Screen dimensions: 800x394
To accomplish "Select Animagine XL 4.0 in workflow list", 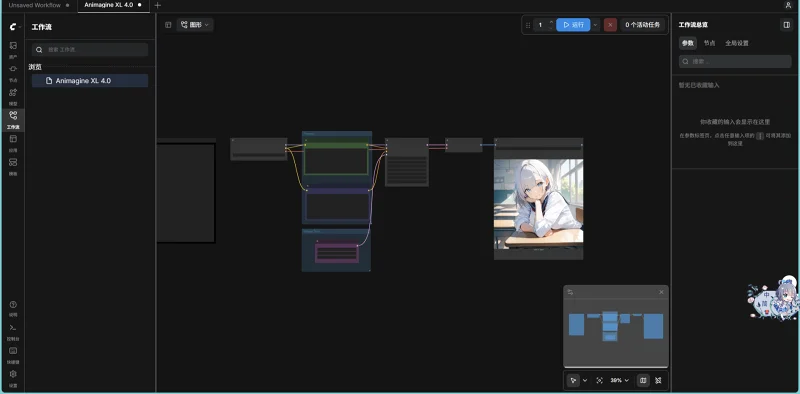I will (x=90, y=81).
